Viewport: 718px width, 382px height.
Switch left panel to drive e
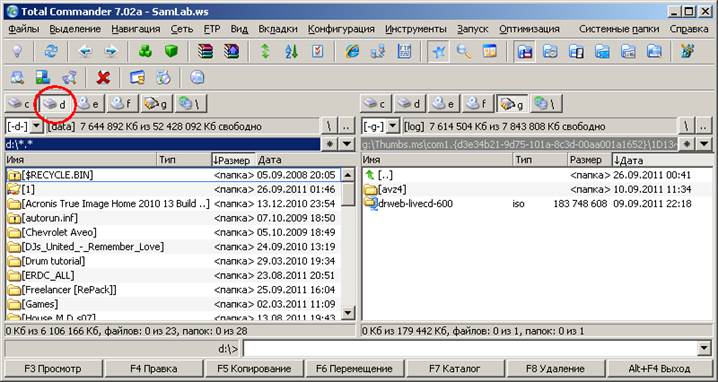tap(89, 104)
